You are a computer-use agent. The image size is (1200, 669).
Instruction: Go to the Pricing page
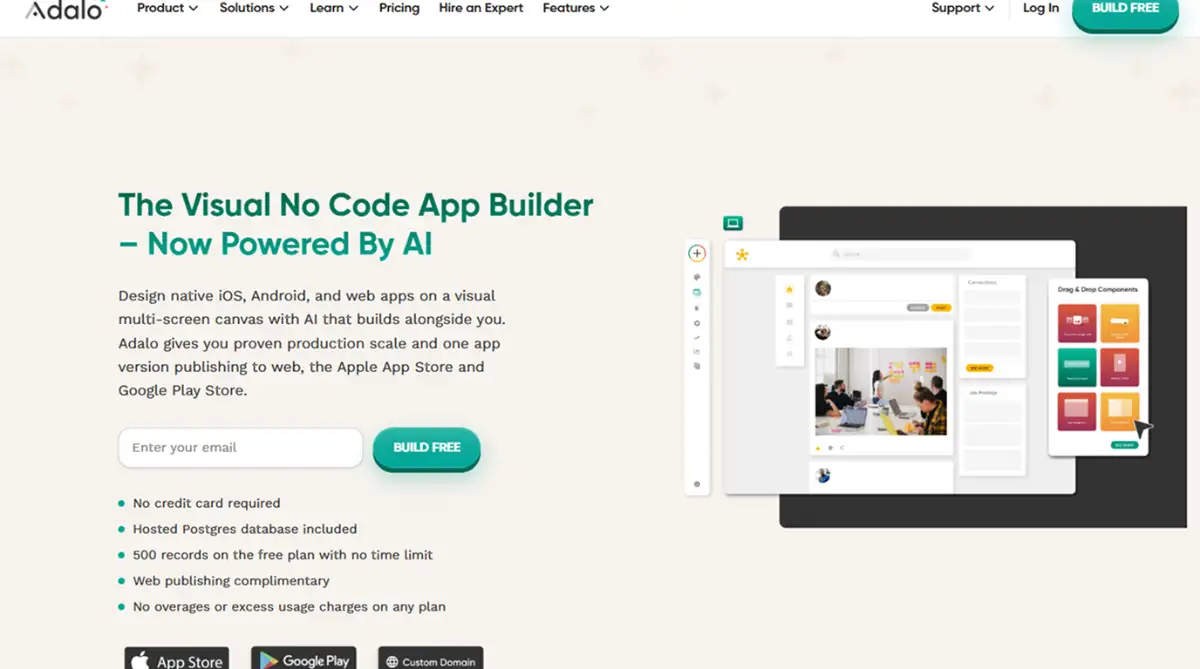coord(399,8)
